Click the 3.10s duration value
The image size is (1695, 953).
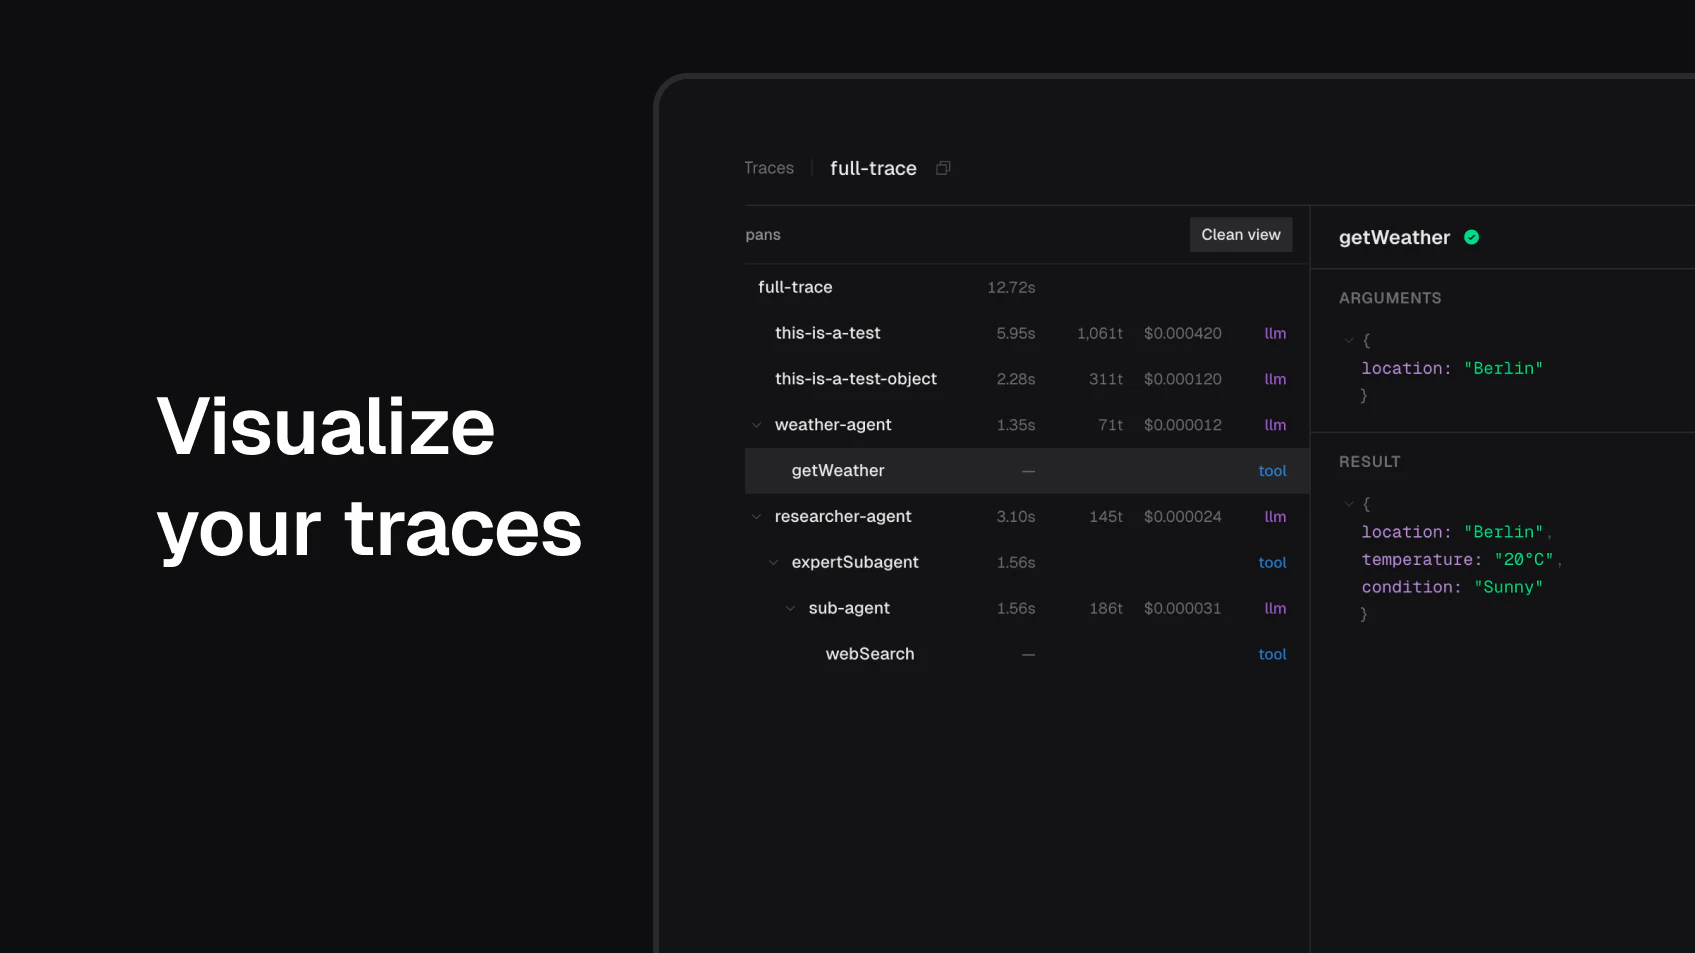(1016, 517)
